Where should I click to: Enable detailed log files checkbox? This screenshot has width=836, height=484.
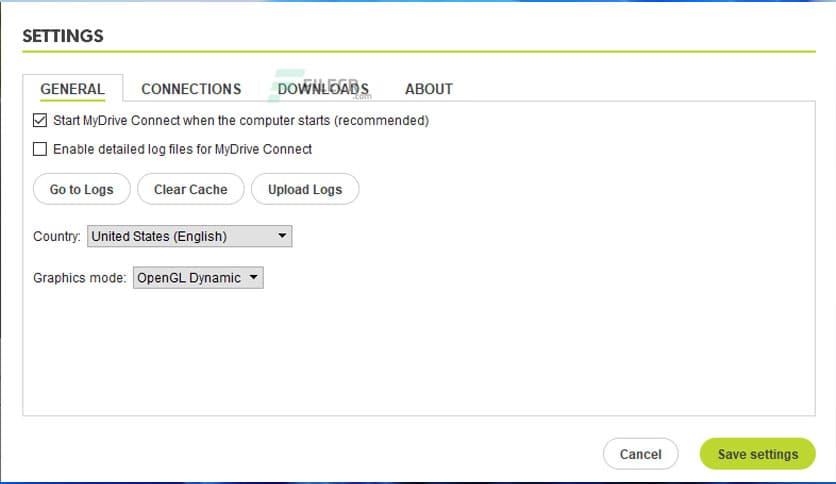pos(40,149)
